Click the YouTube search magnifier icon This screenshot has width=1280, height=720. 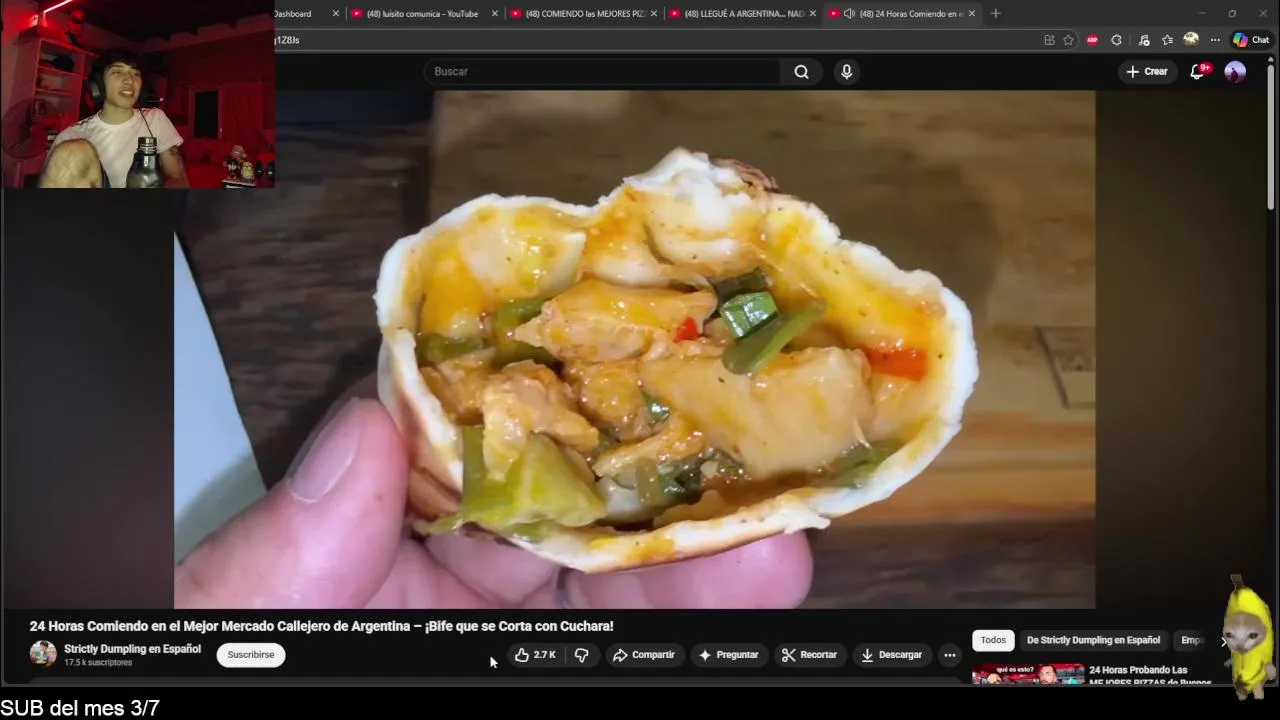(801, 72)
